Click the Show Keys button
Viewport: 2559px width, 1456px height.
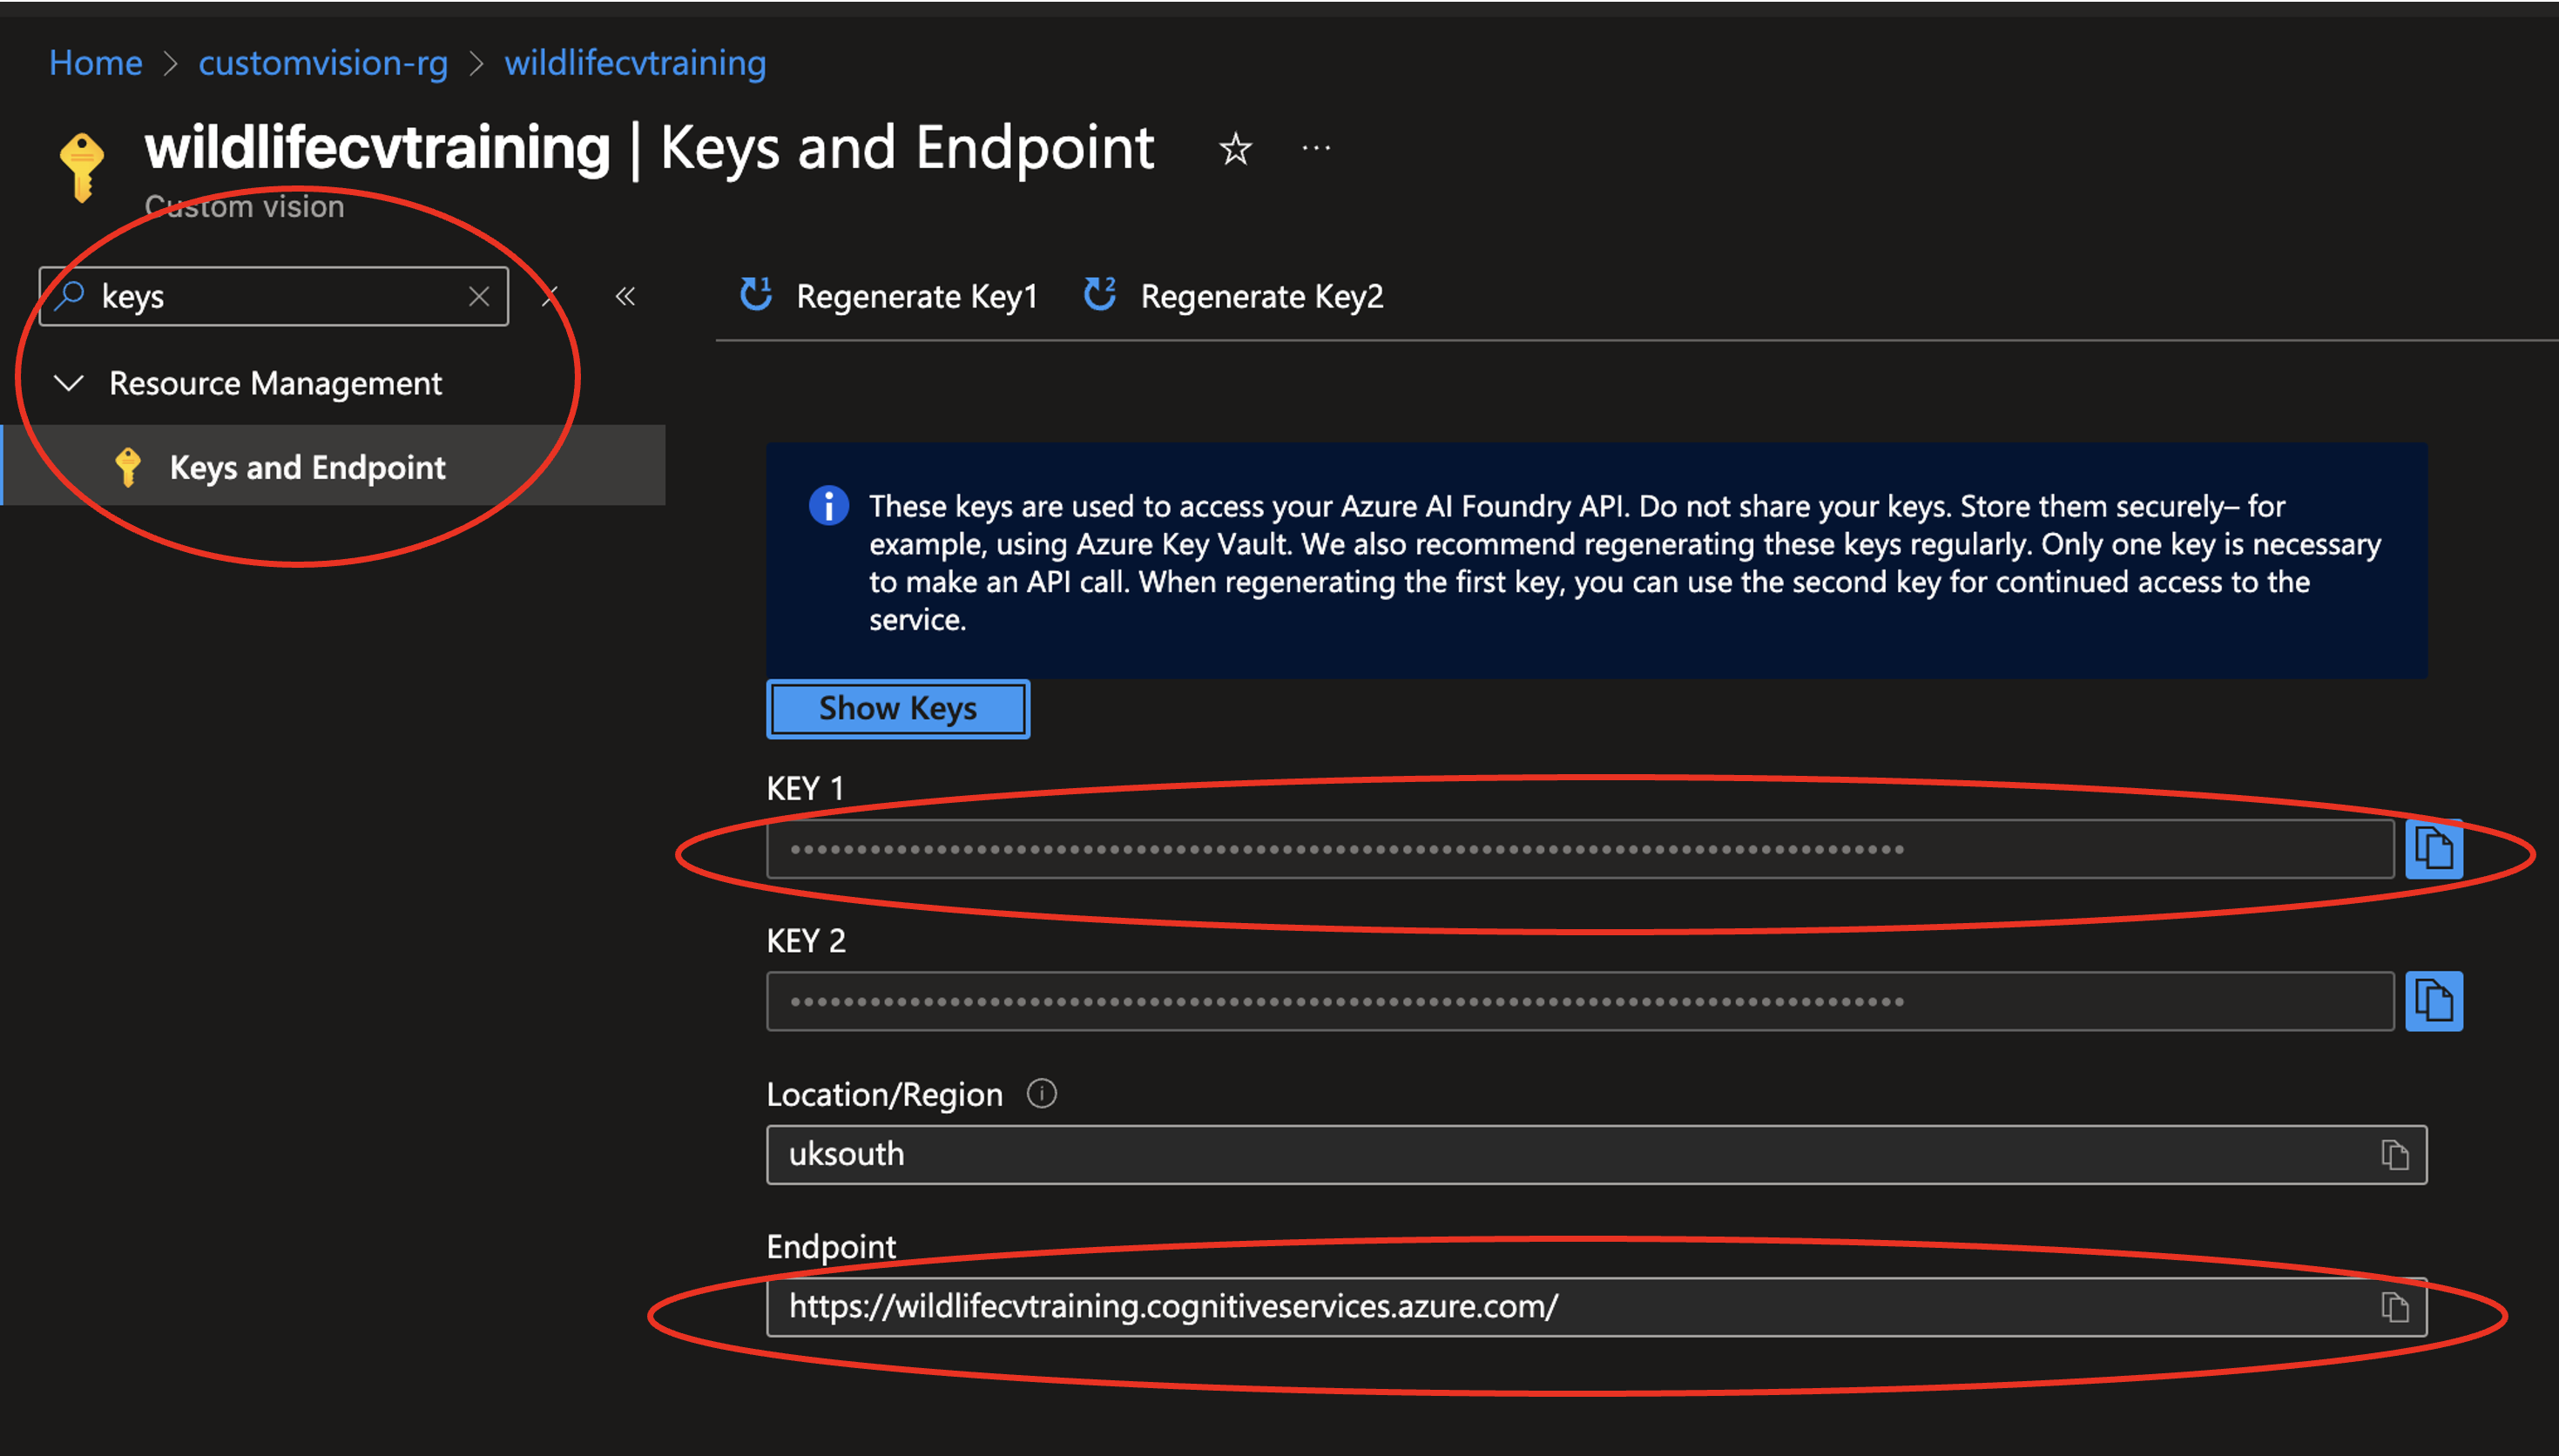(x=898, y=709)
